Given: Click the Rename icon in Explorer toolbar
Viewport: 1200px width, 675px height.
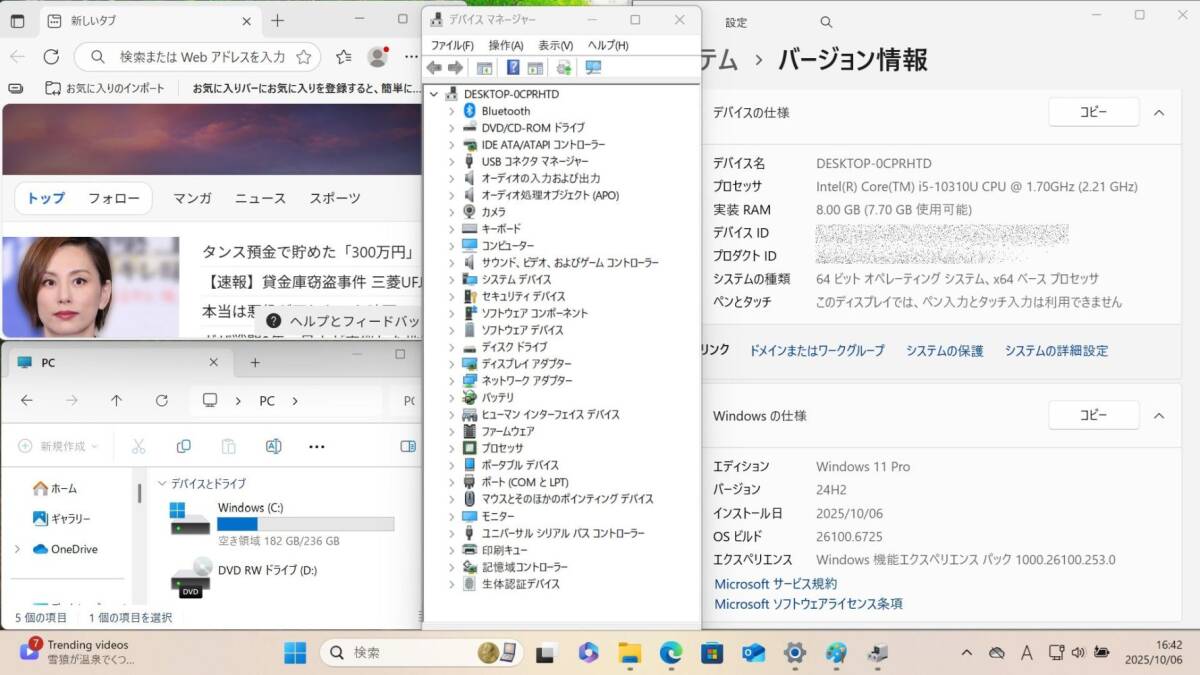Looking at the screenshot, I should (273, 446).
